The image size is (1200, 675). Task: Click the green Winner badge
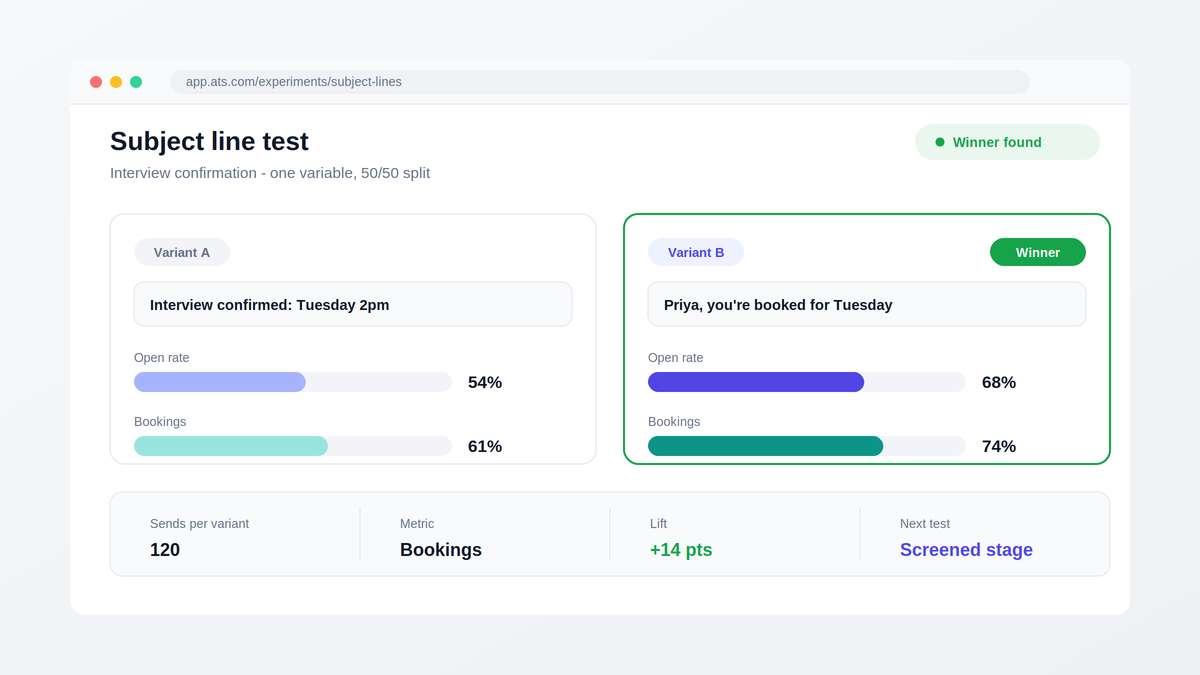[x=1038, y=252]
